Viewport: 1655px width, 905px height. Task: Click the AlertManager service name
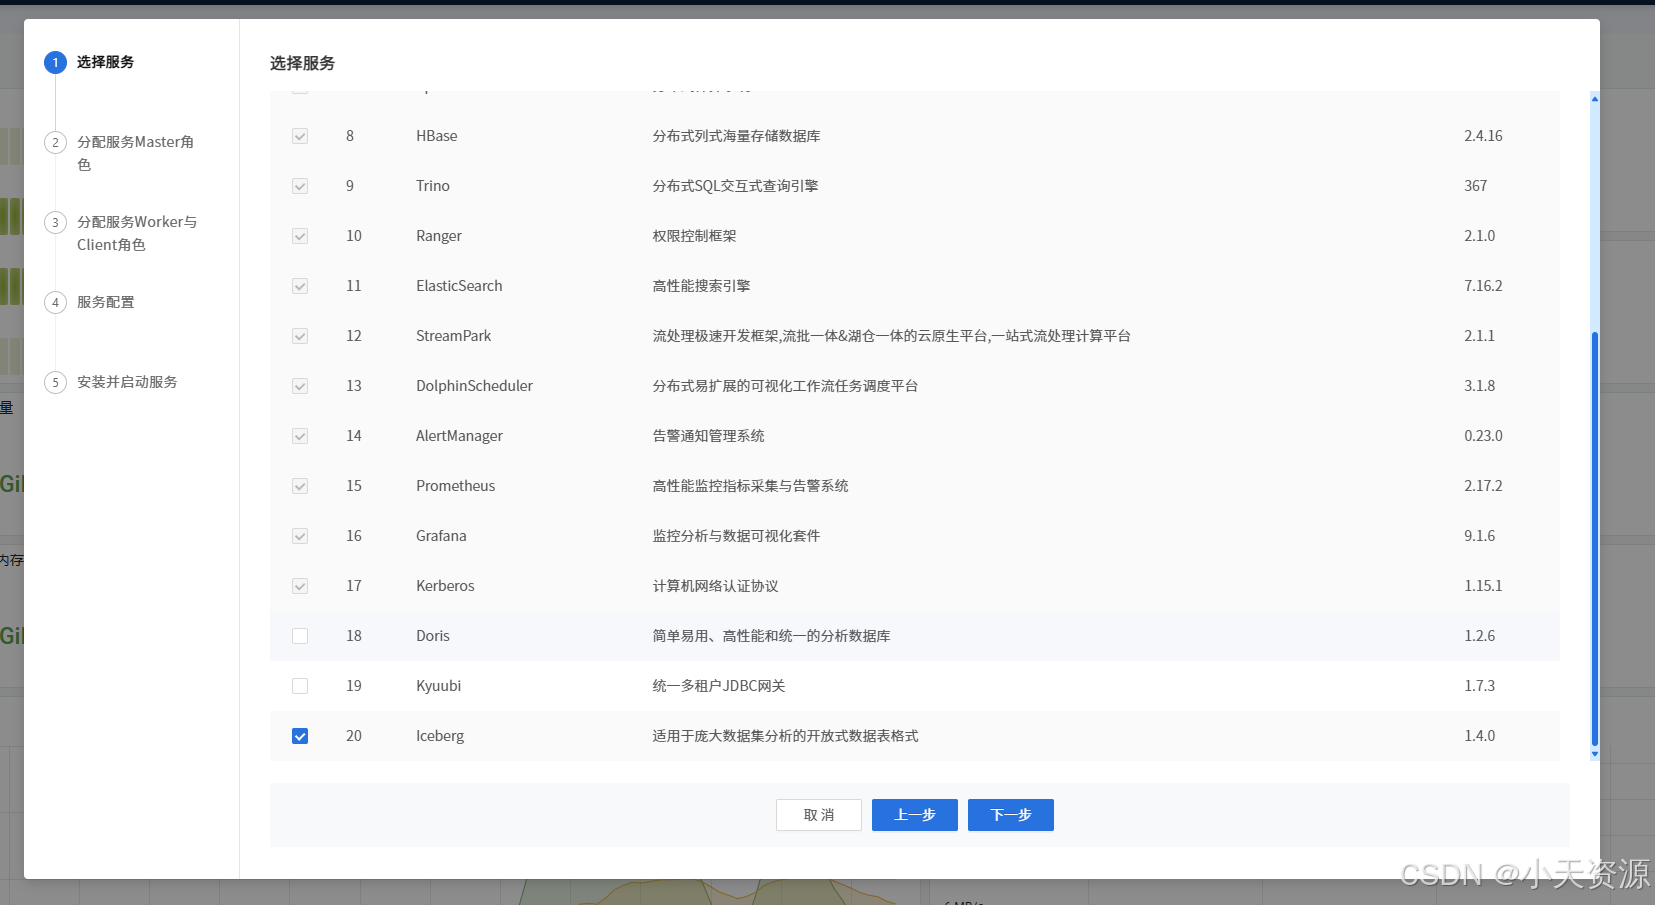click(459, 436)
